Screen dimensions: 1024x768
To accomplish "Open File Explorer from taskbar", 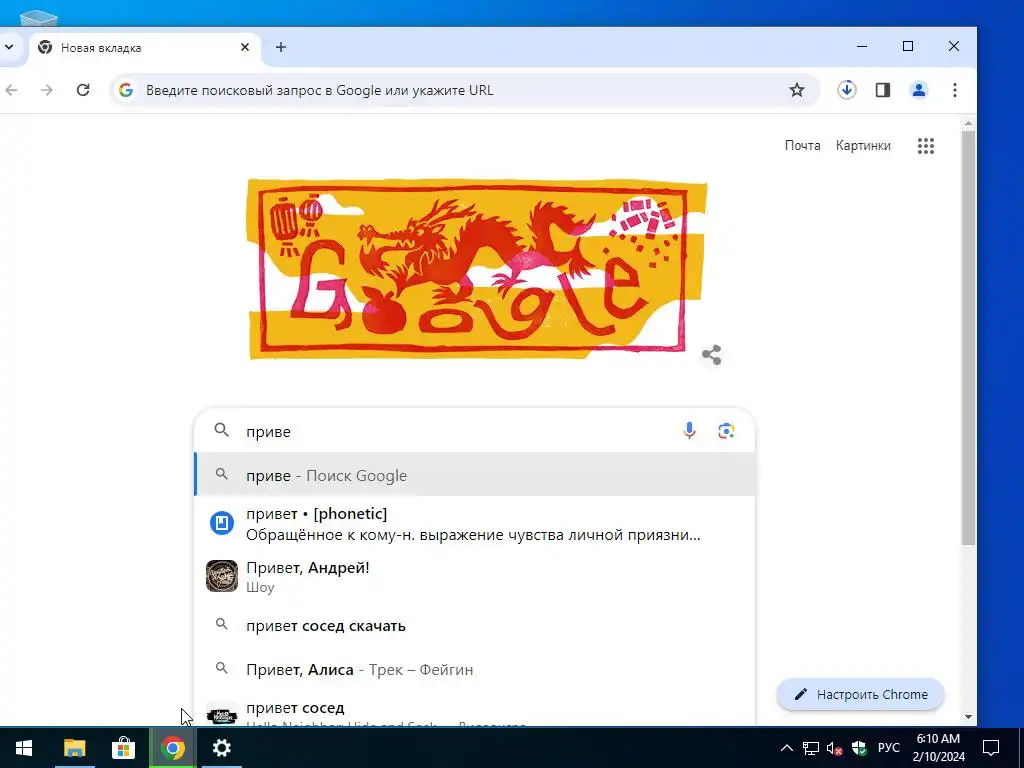I will pyautogui.click(x=74, y=748).
